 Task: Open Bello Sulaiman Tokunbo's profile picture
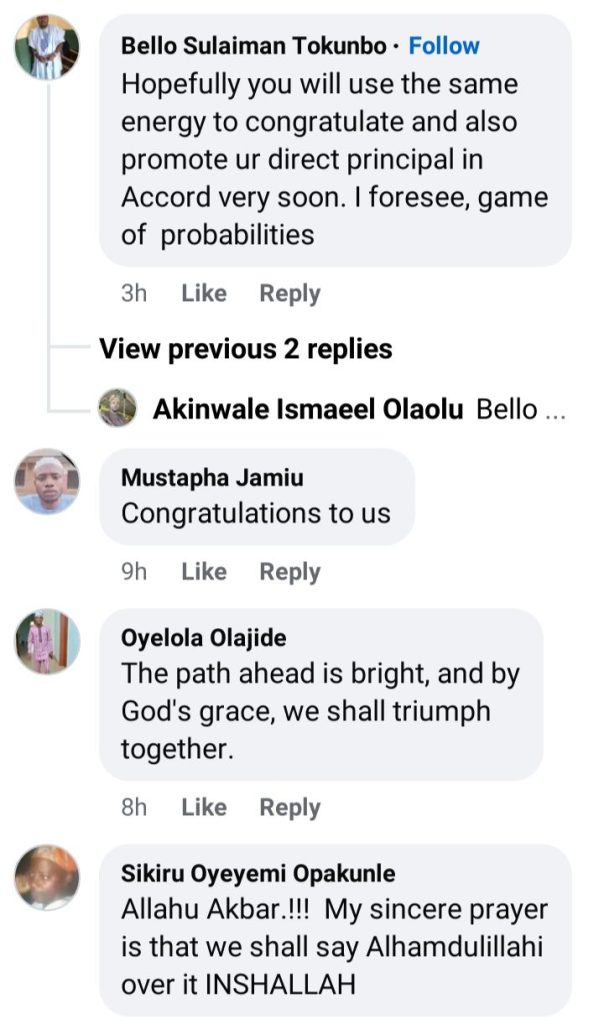(x=47, y=47)
